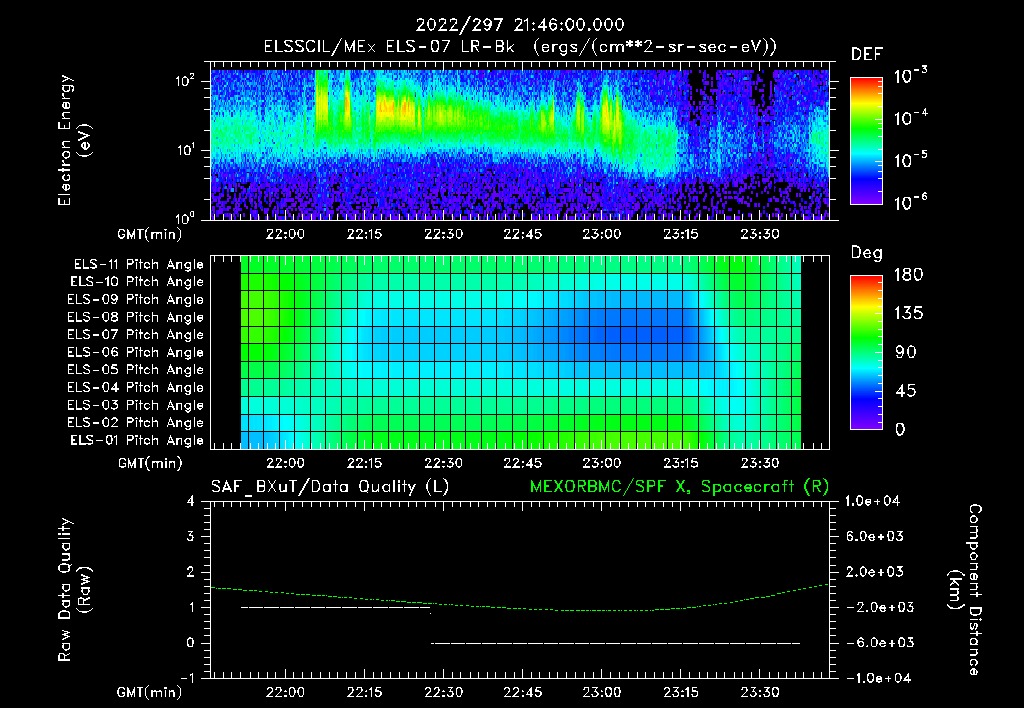Click the 135 value on Deg scale
This screenshot has width=1024, height=708.
click(908, 314)
